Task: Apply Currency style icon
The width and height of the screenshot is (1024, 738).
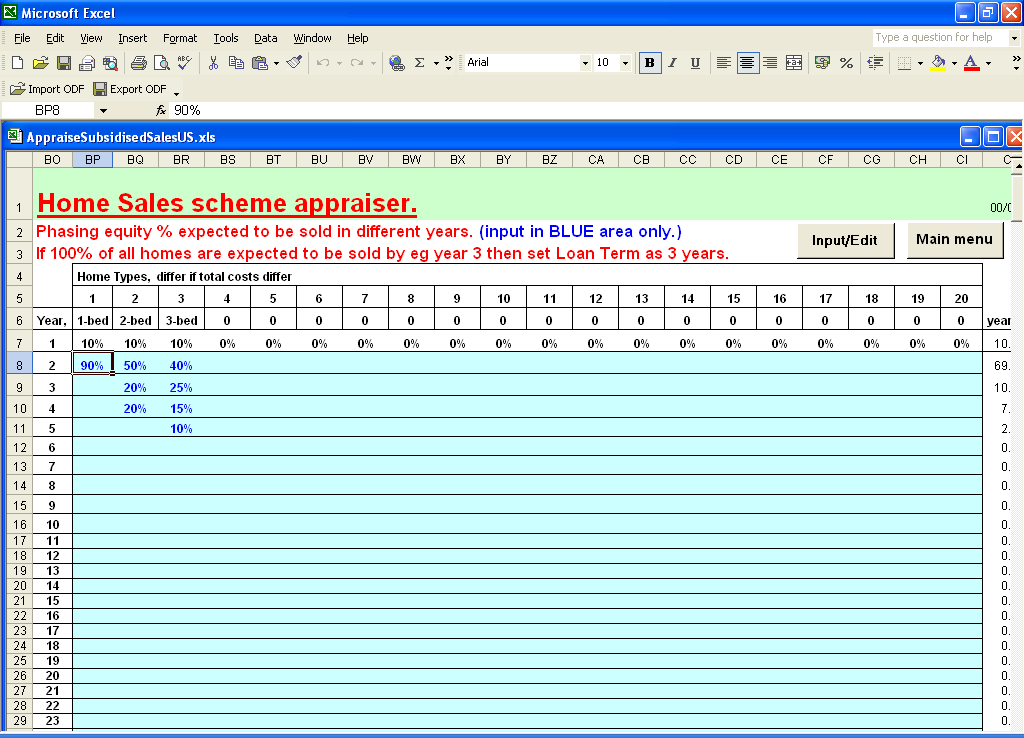Action: pyautogui.click(x=823, y=63)
